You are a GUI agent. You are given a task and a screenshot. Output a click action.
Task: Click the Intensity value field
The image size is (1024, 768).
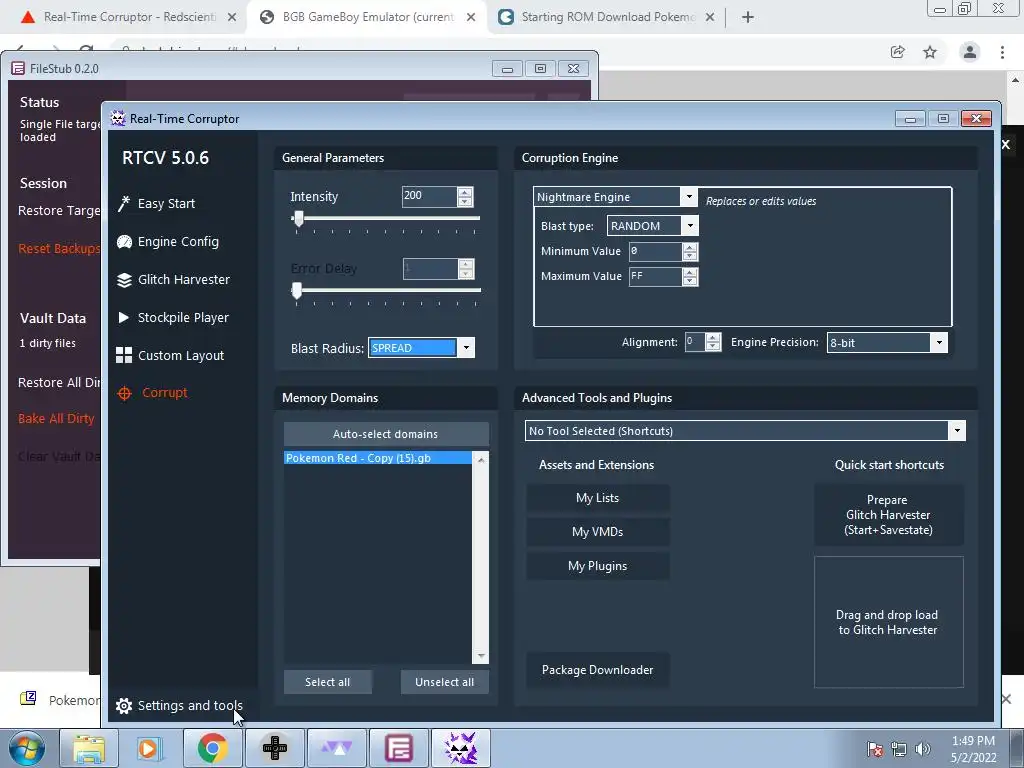pos(430,196)
